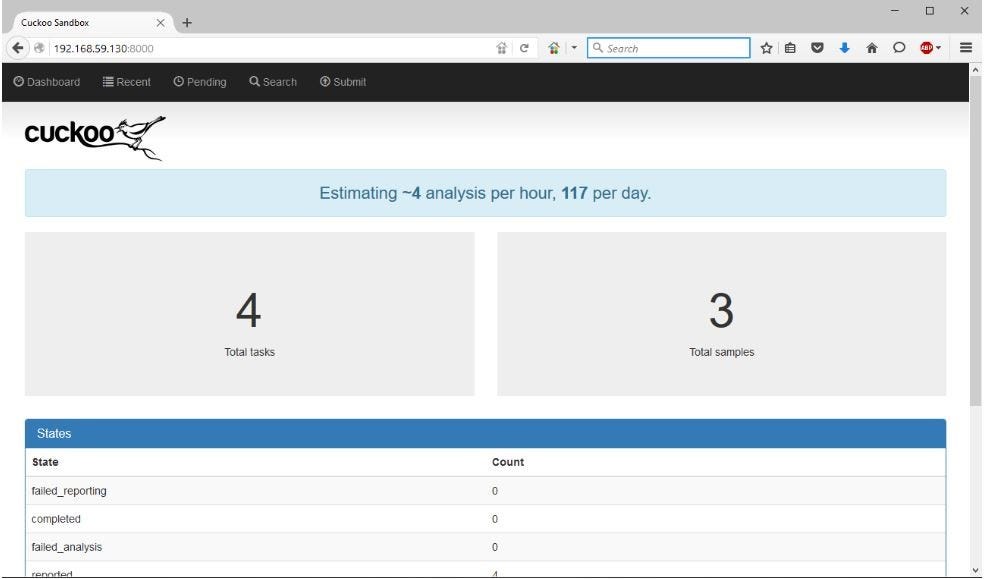
Task: Click the page vertical scrollbar thumb
Action: [975, 242]
